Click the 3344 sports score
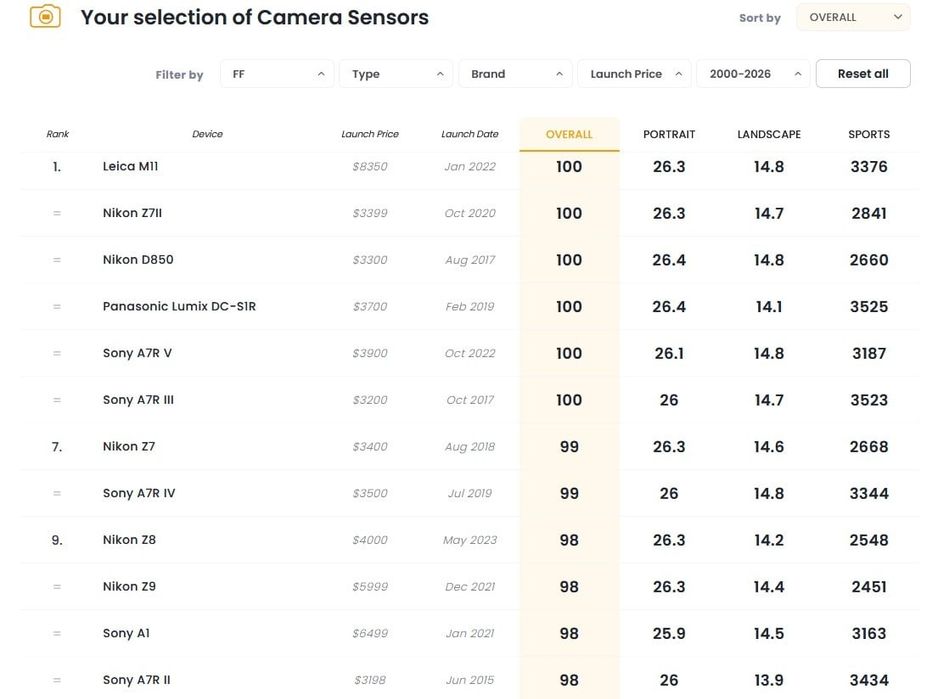The width and height of the screenshot is (938, 699). coord(869,493)
